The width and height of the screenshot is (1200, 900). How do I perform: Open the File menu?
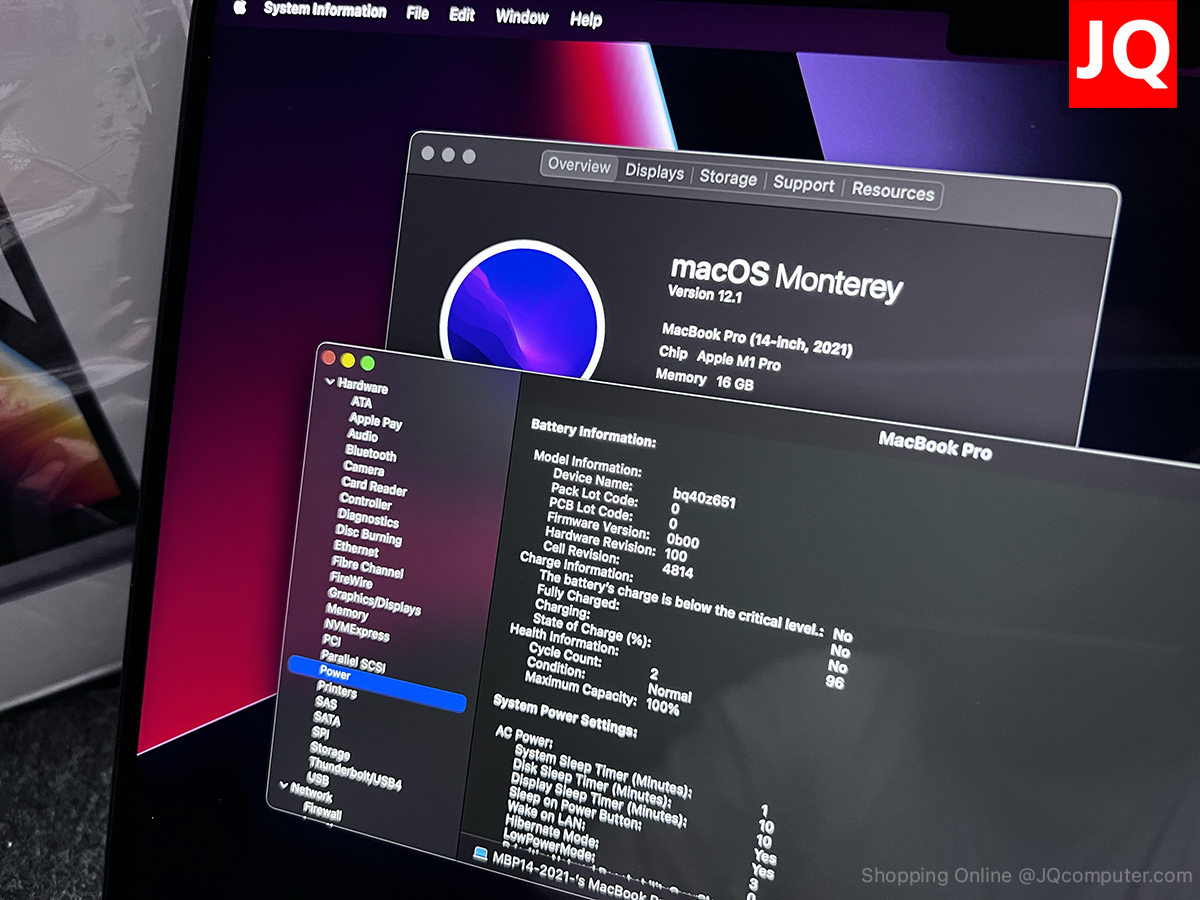click(418, 13)
